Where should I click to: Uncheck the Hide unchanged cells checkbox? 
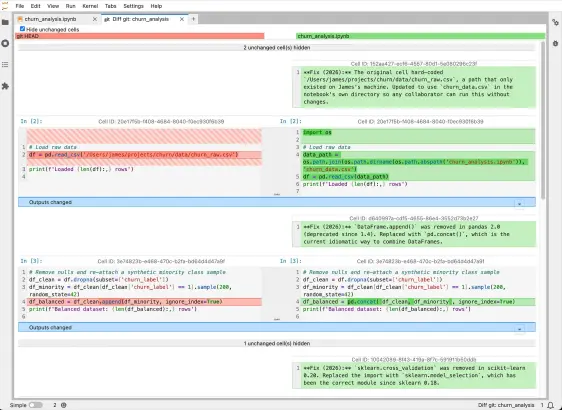pyautogui.click(x=23, y=29)
